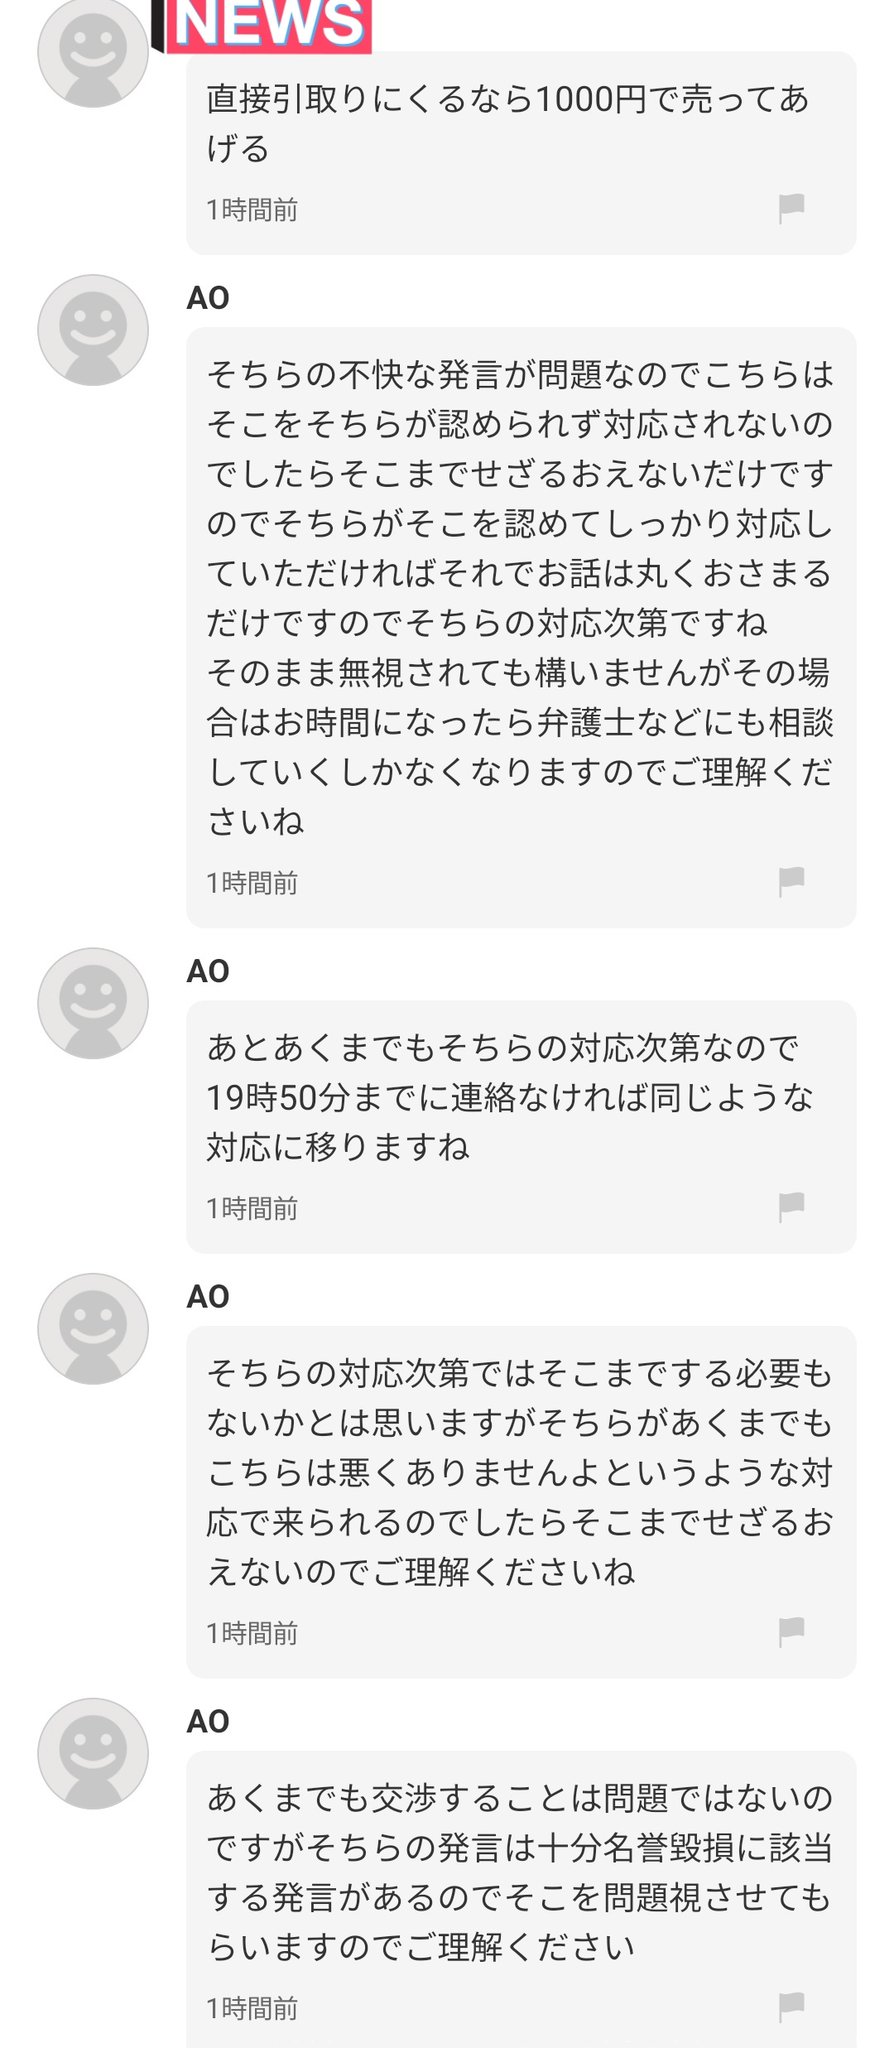Tap avatar next to 不快な発言 comment
The image size is (894, 2048).
click(x=93, y=330)
